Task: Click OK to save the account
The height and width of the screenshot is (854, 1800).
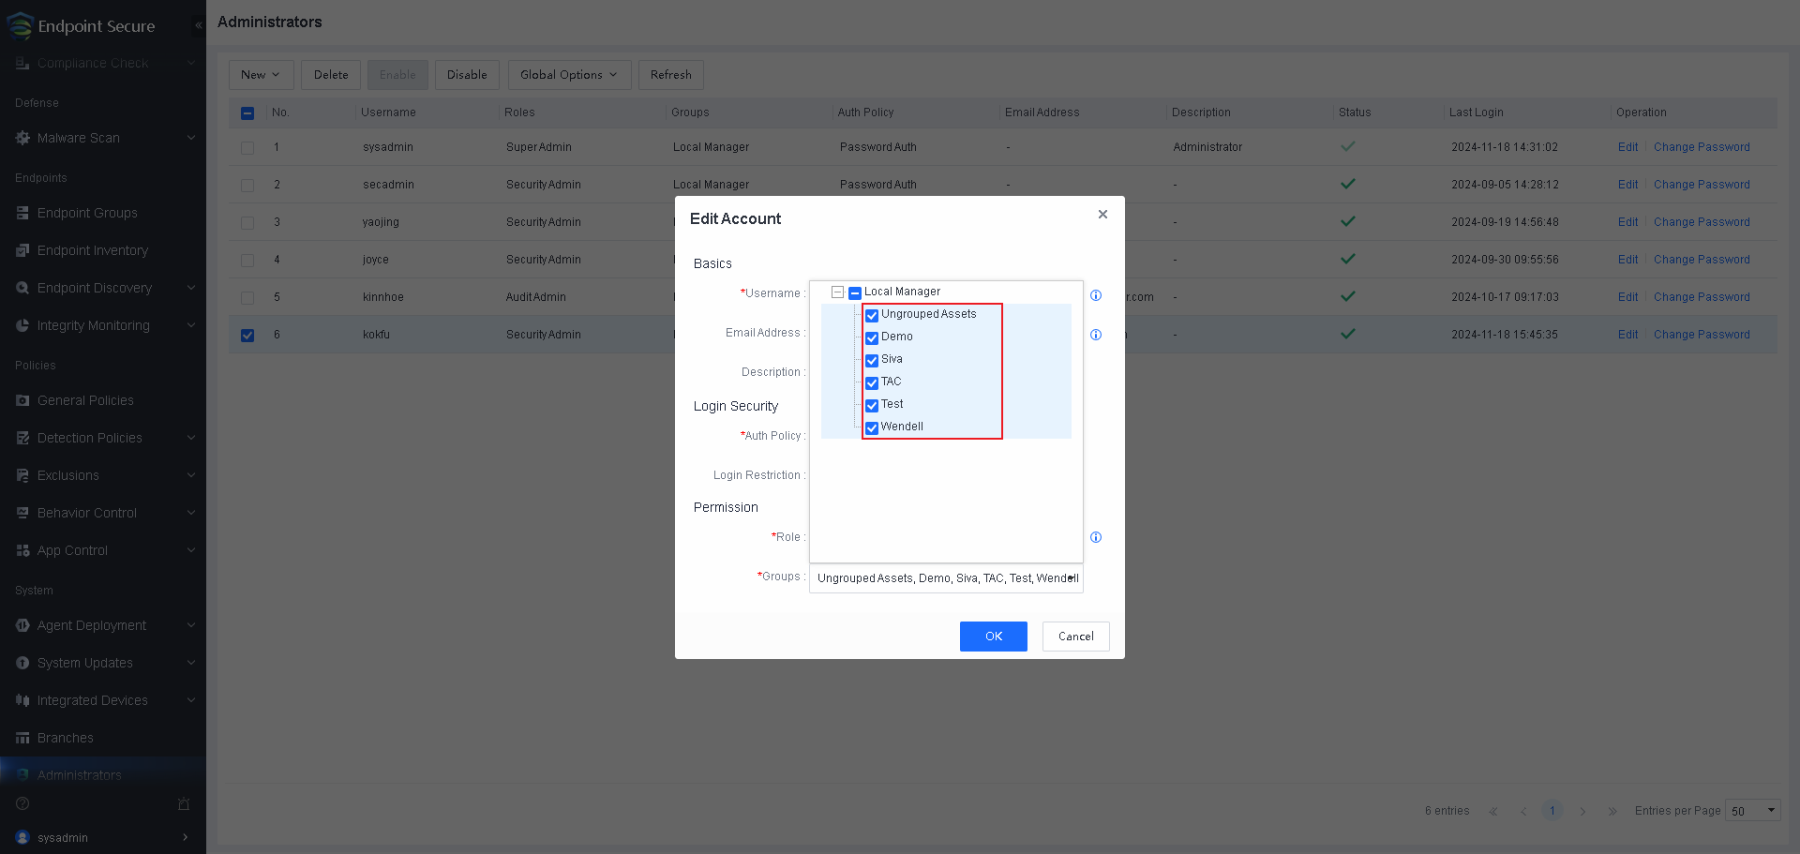Action: [x=993, y=637]
